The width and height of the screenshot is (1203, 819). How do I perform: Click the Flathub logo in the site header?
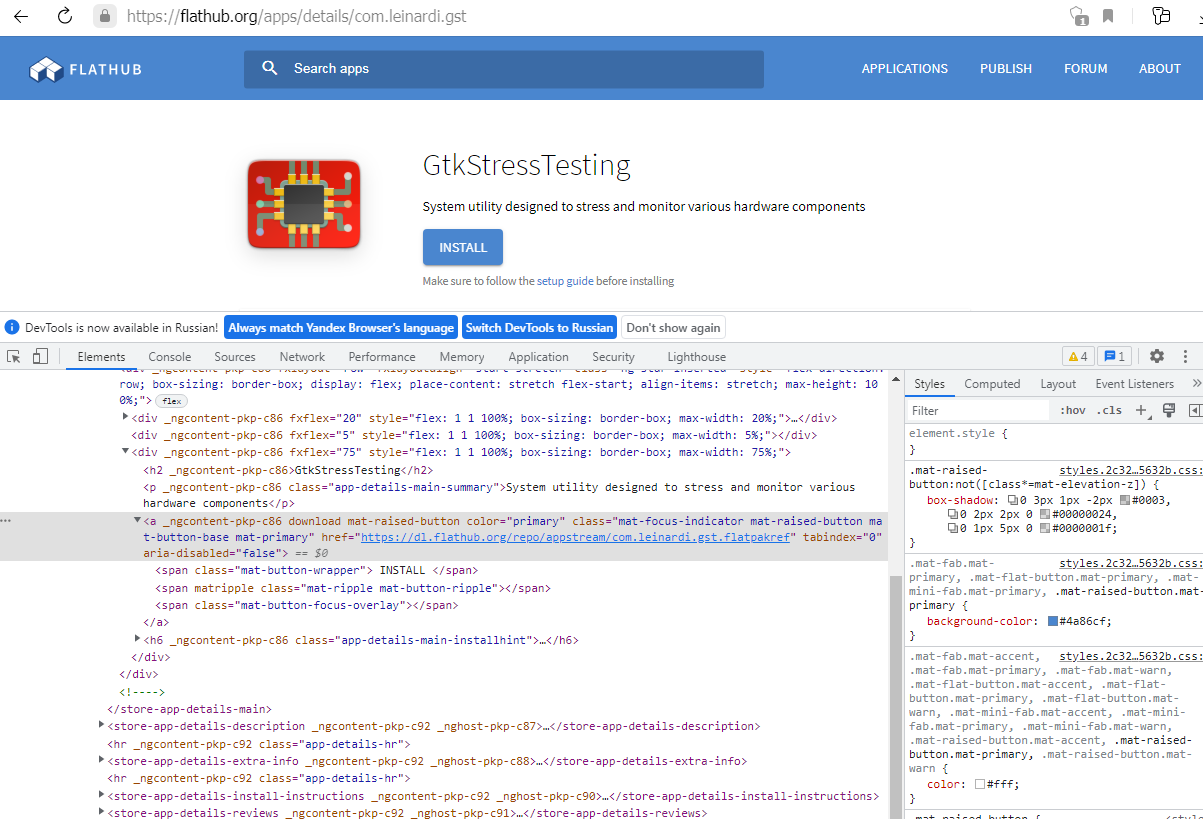pos(86,69)
